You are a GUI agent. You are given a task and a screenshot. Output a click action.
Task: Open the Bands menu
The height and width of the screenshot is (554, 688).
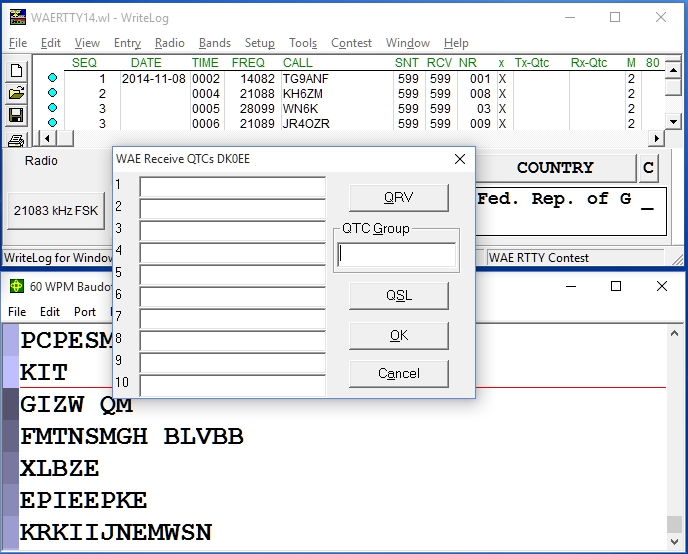[x=215, y=43]
